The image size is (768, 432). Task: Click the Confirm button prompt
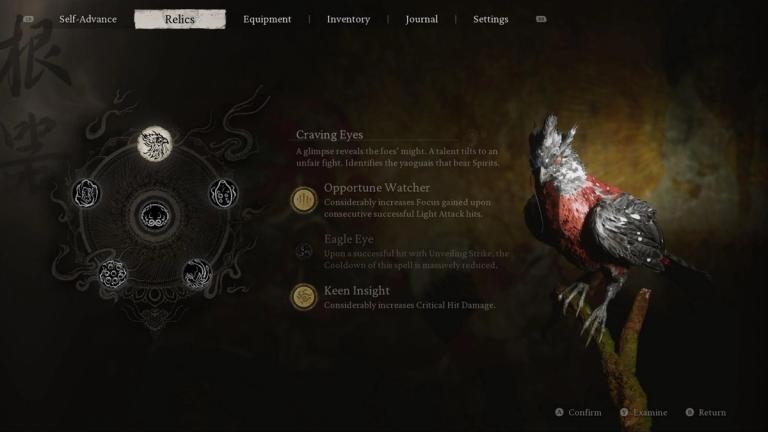point(578,412)
